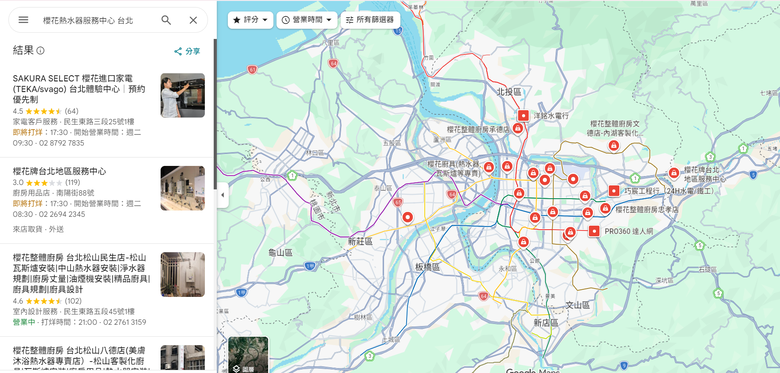Click the 北投區 district label on the map
Screen dimensions: 780x373
coord(508,92)
